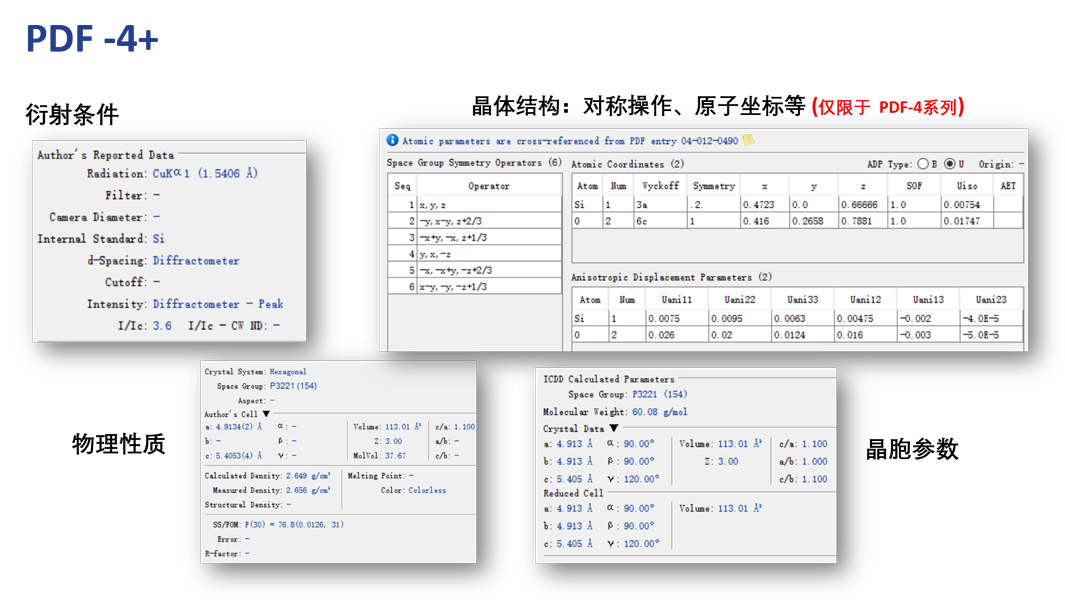This screenshot has width=1065, height=600.
Task: Click the Wyckoff column header
Action: click(660, 186)
